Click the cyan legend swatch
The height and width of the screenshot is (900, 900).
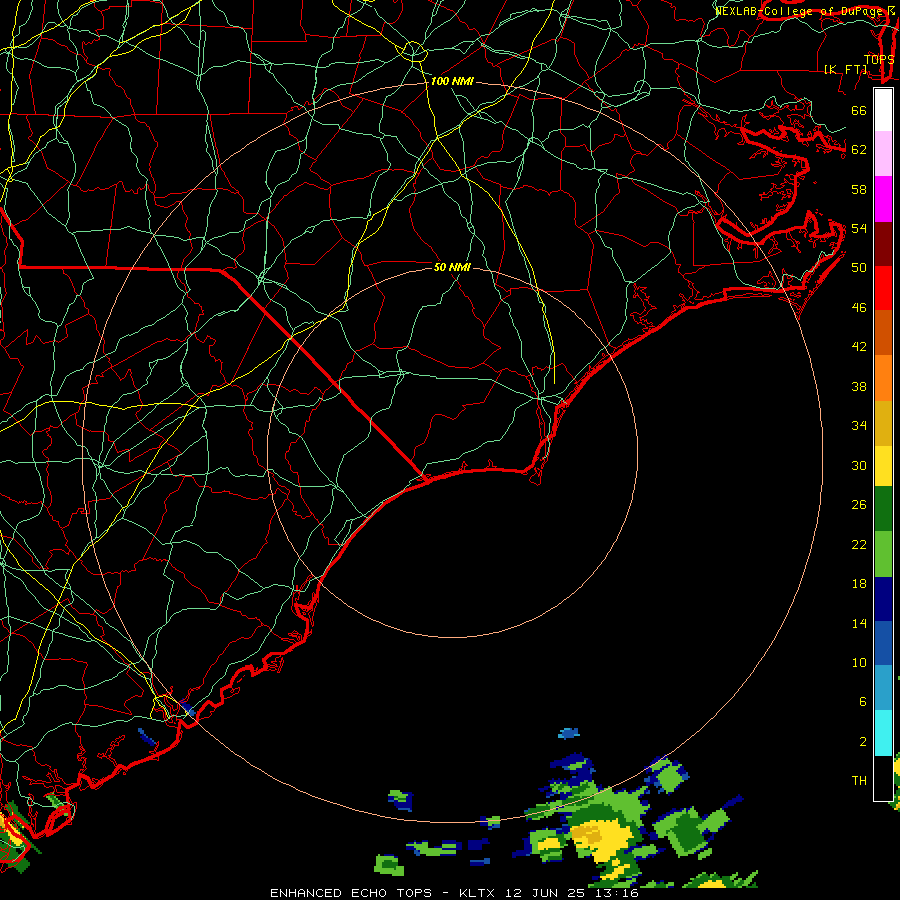883,733
